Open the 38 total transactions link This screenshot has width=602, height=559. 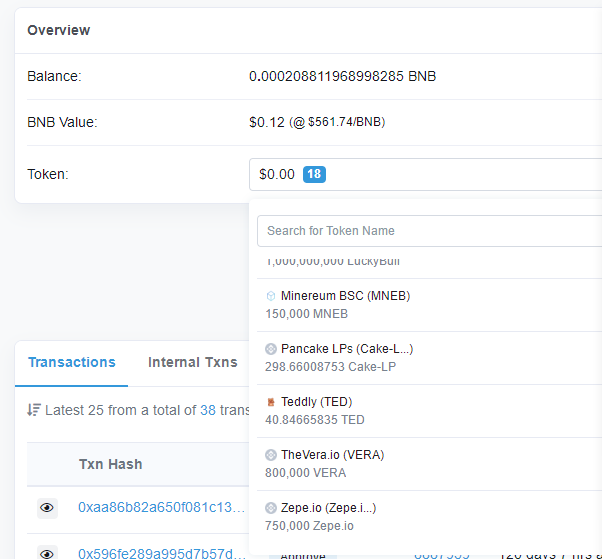(x=208, y=410)
